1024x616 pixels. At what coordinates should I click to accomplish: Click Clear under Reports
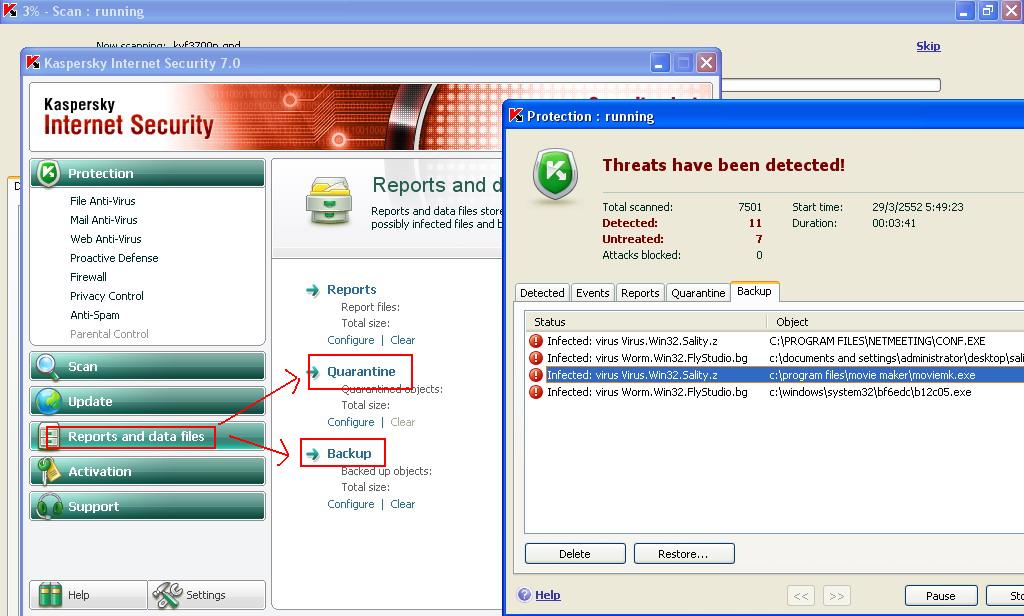click(x=402, y=340)
